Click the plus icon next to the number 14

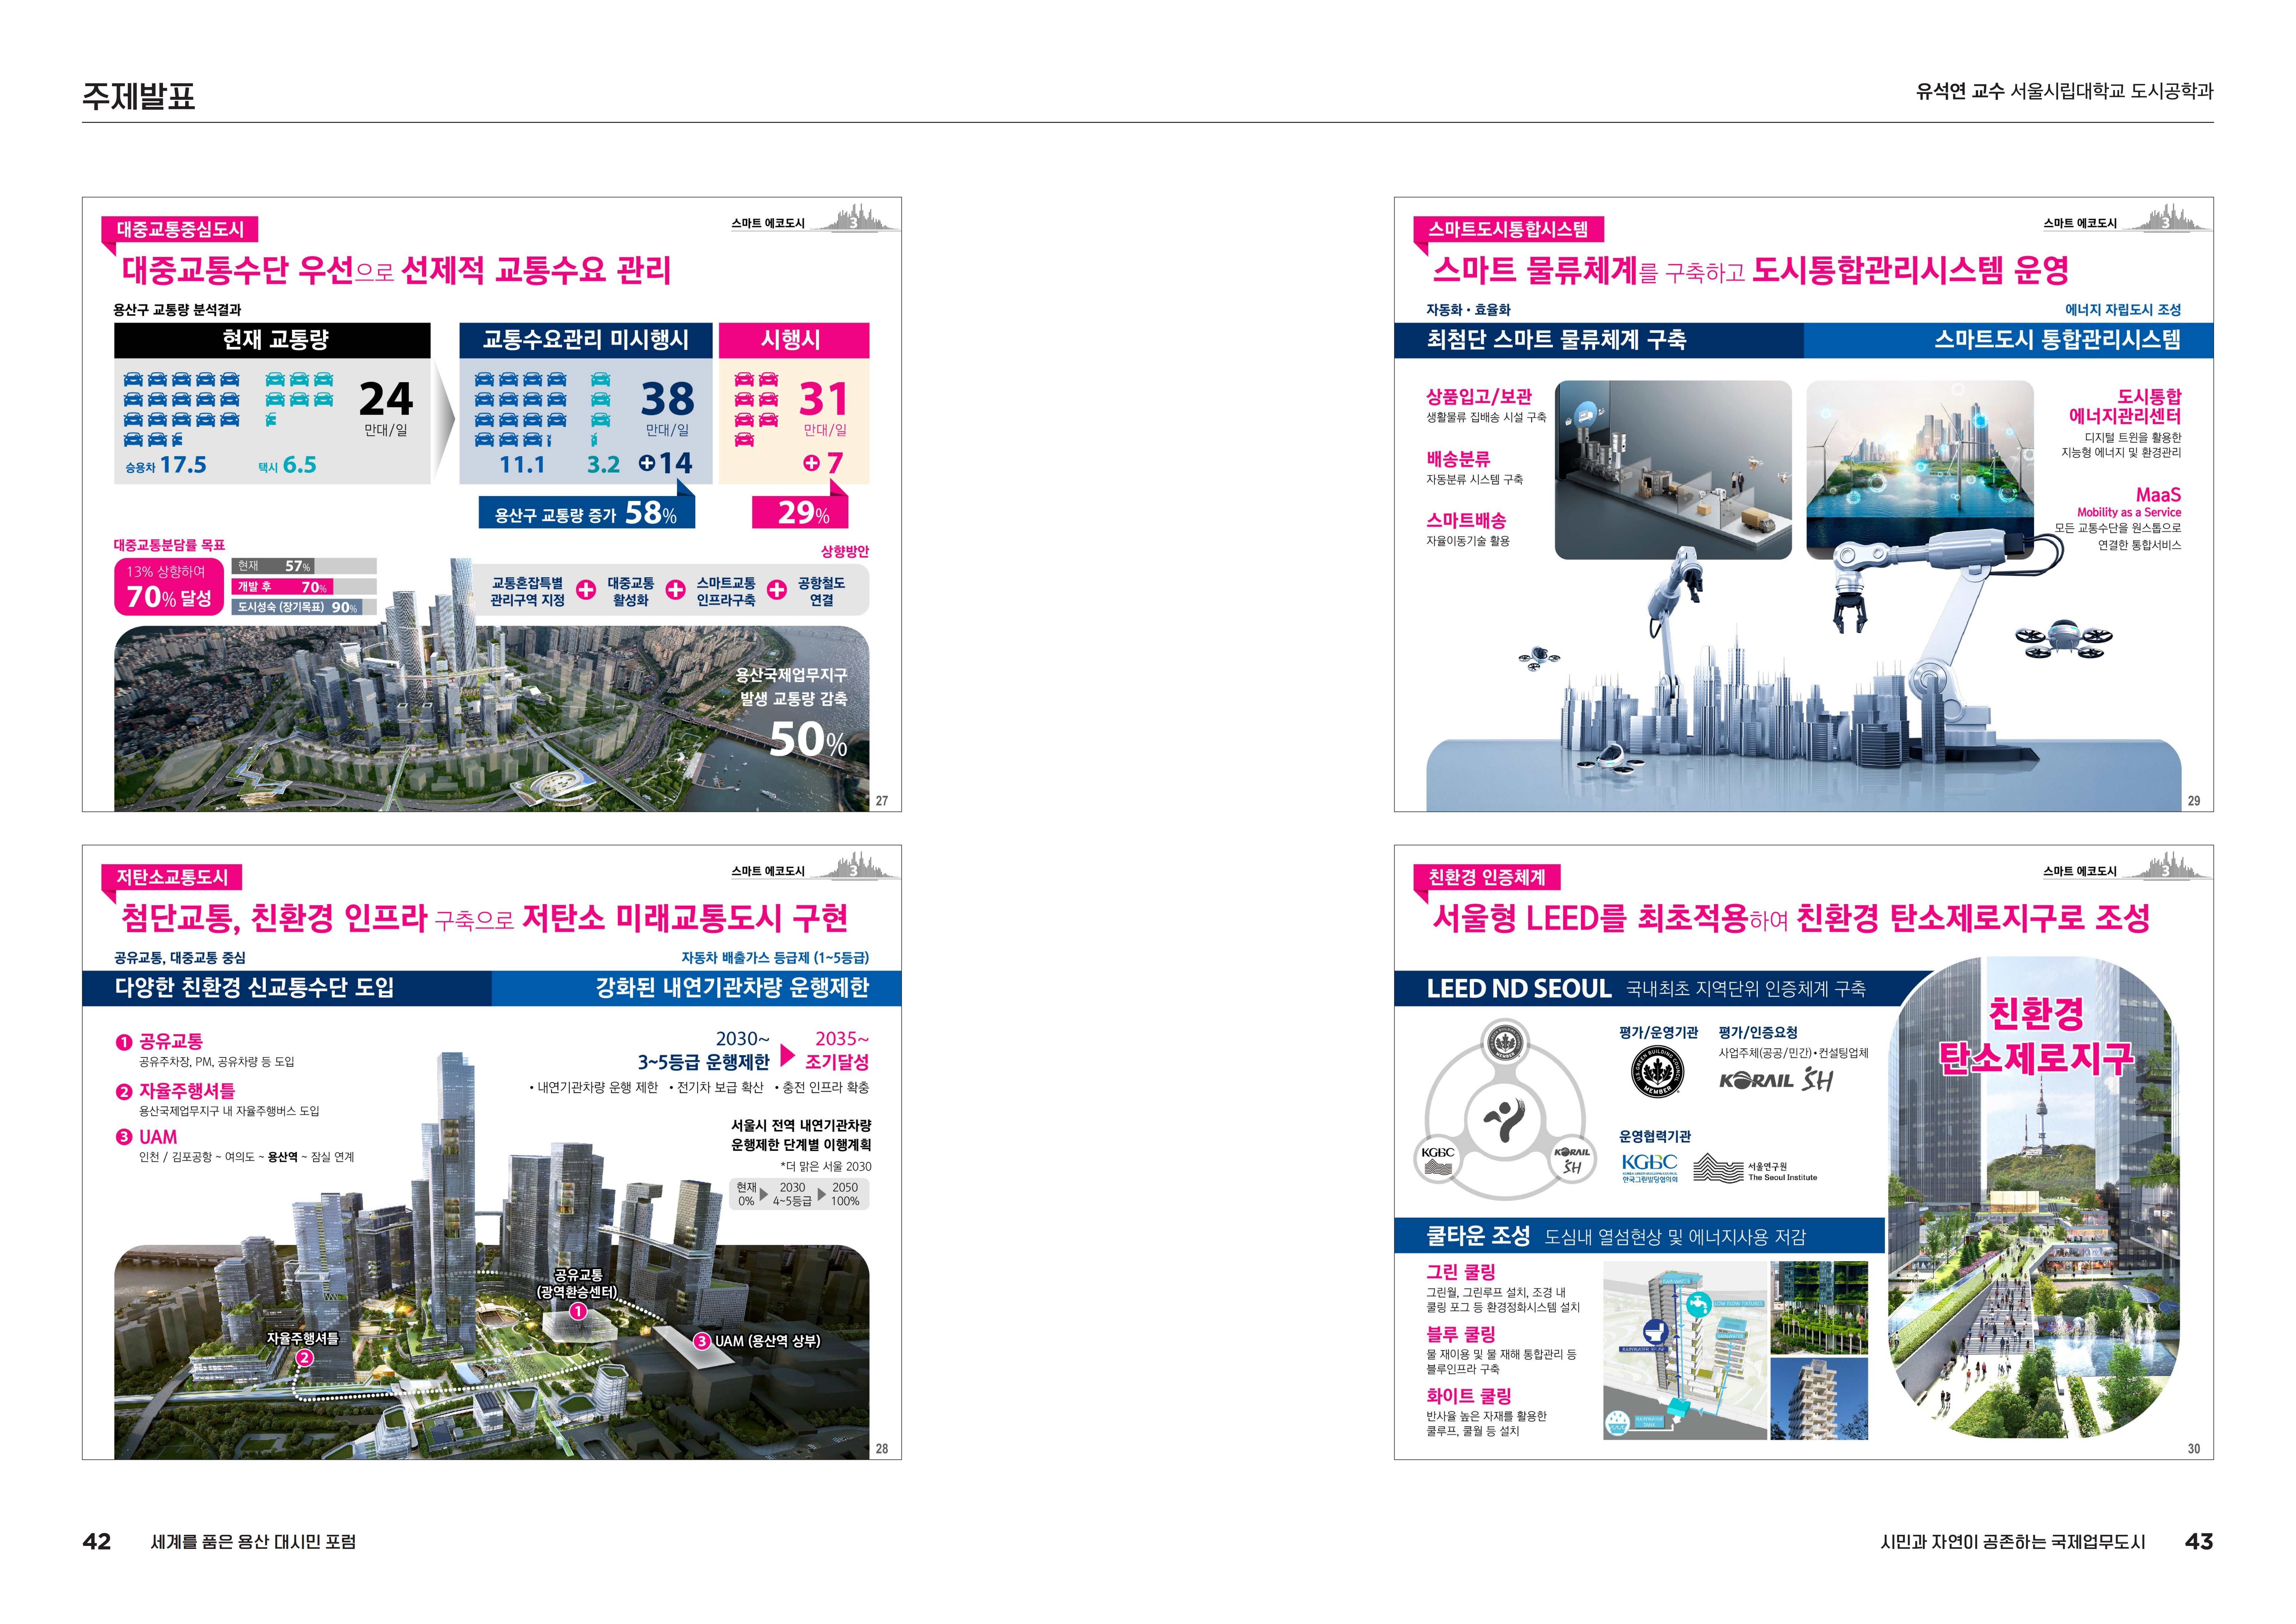click(x=647, y=463)
